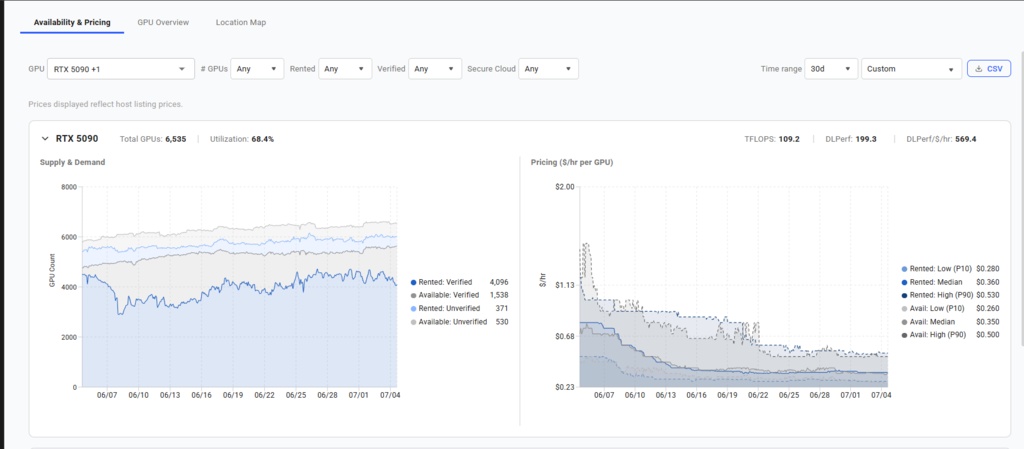Click the $0.500 Avail High price
1024x449 pixels.
pos(987,335)
